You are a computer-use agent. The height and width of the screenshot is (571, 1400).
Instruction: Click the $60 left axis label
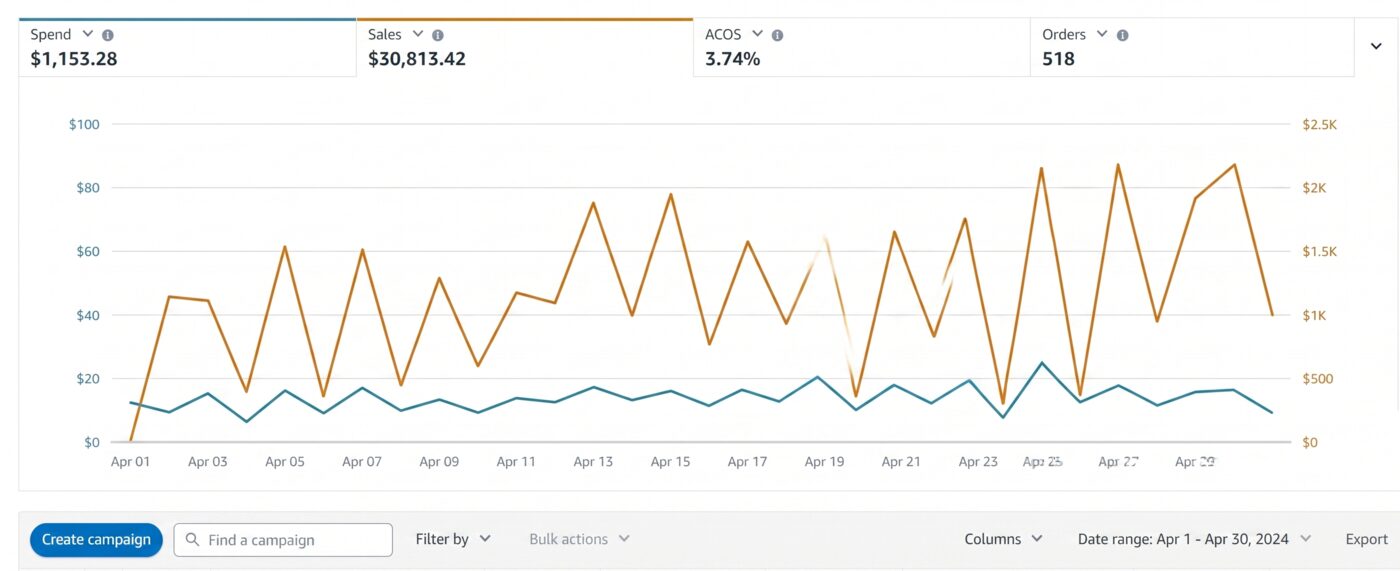click(x=88, y=251)
